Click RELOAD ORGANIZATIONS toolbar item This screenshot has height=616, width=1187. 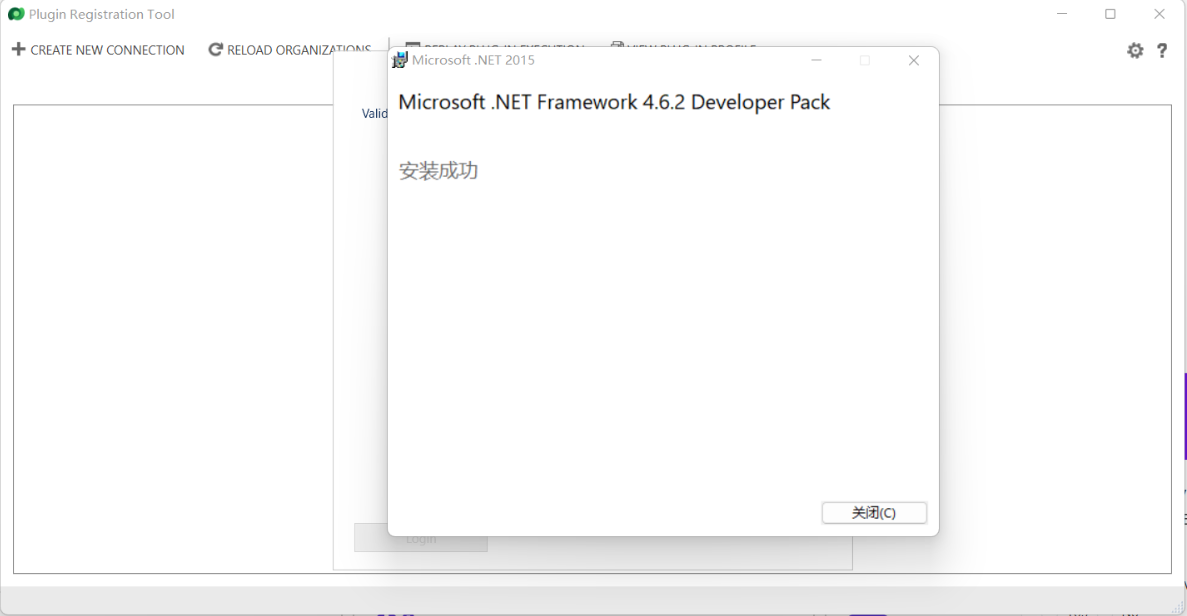pyautogui.click(x=289, y=50)
